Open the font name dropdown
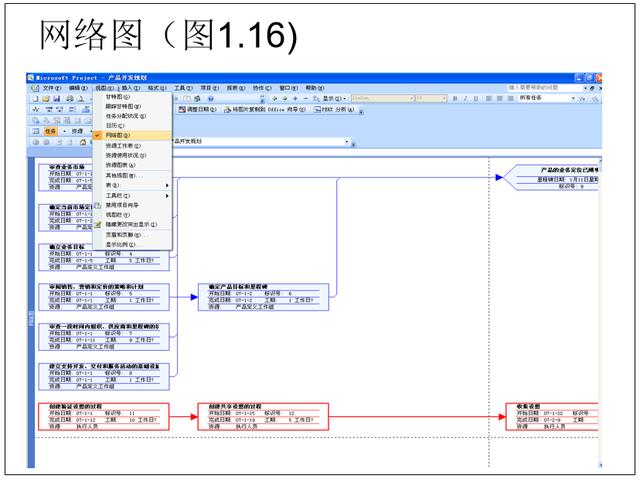 [412, 98]
